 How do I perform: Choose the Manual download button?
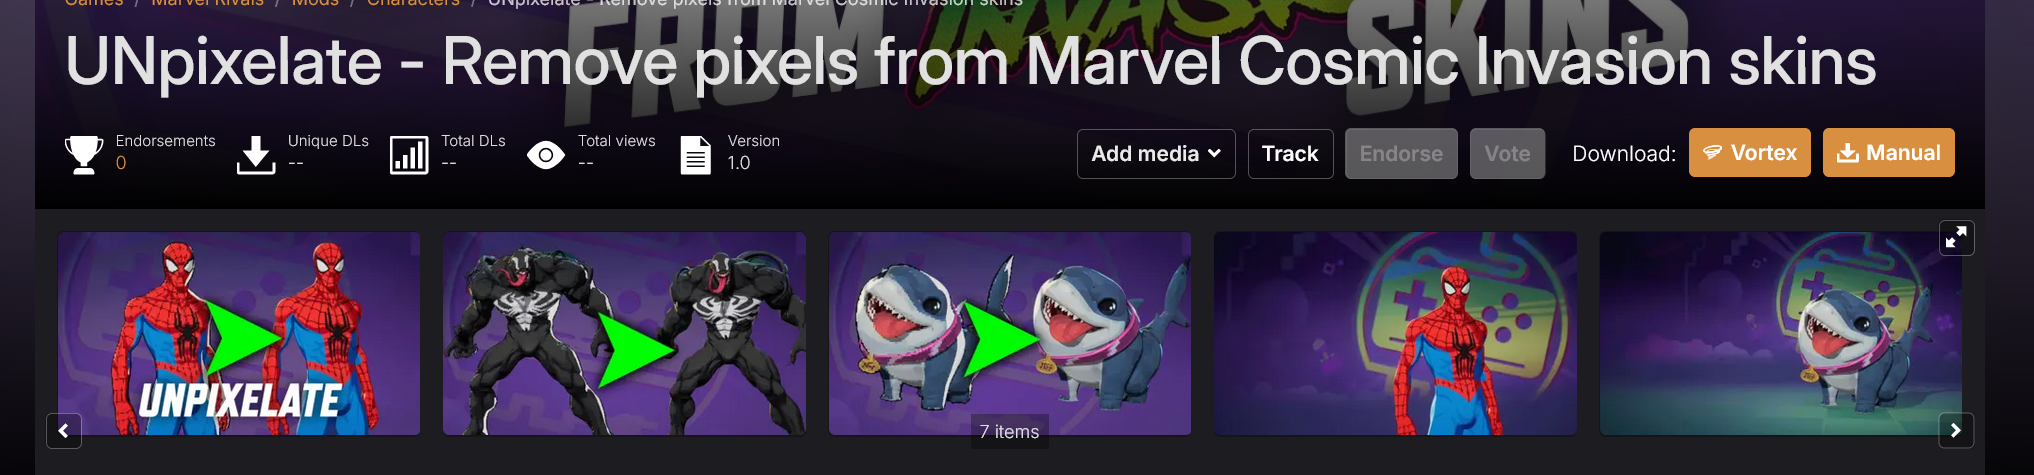(1889, 153)
